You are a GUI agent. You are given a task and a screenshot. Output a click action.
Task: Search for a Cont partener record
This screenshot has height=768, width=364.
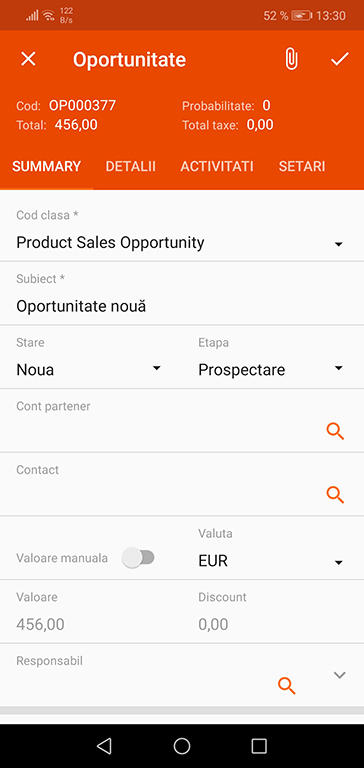pyautogui.click(x=335, y=431)
